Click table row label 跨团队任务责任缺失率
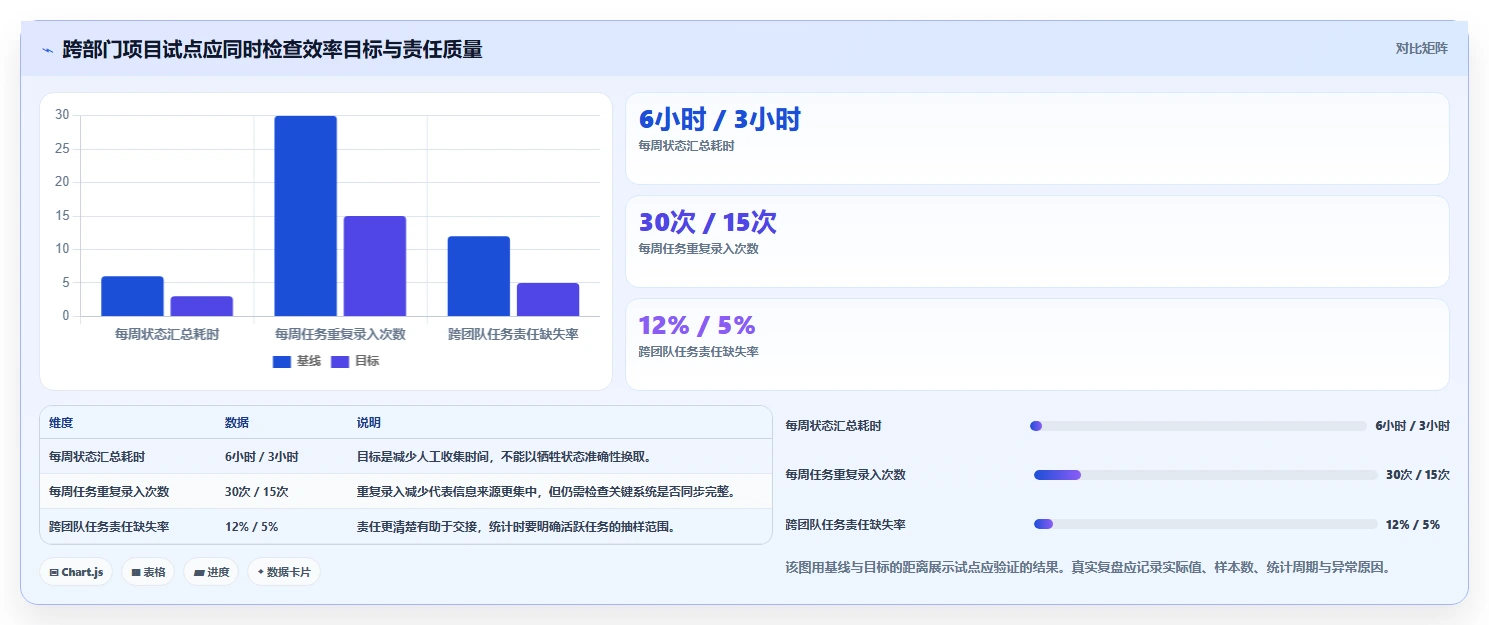The image size is (1489, 625). point(109,526)
